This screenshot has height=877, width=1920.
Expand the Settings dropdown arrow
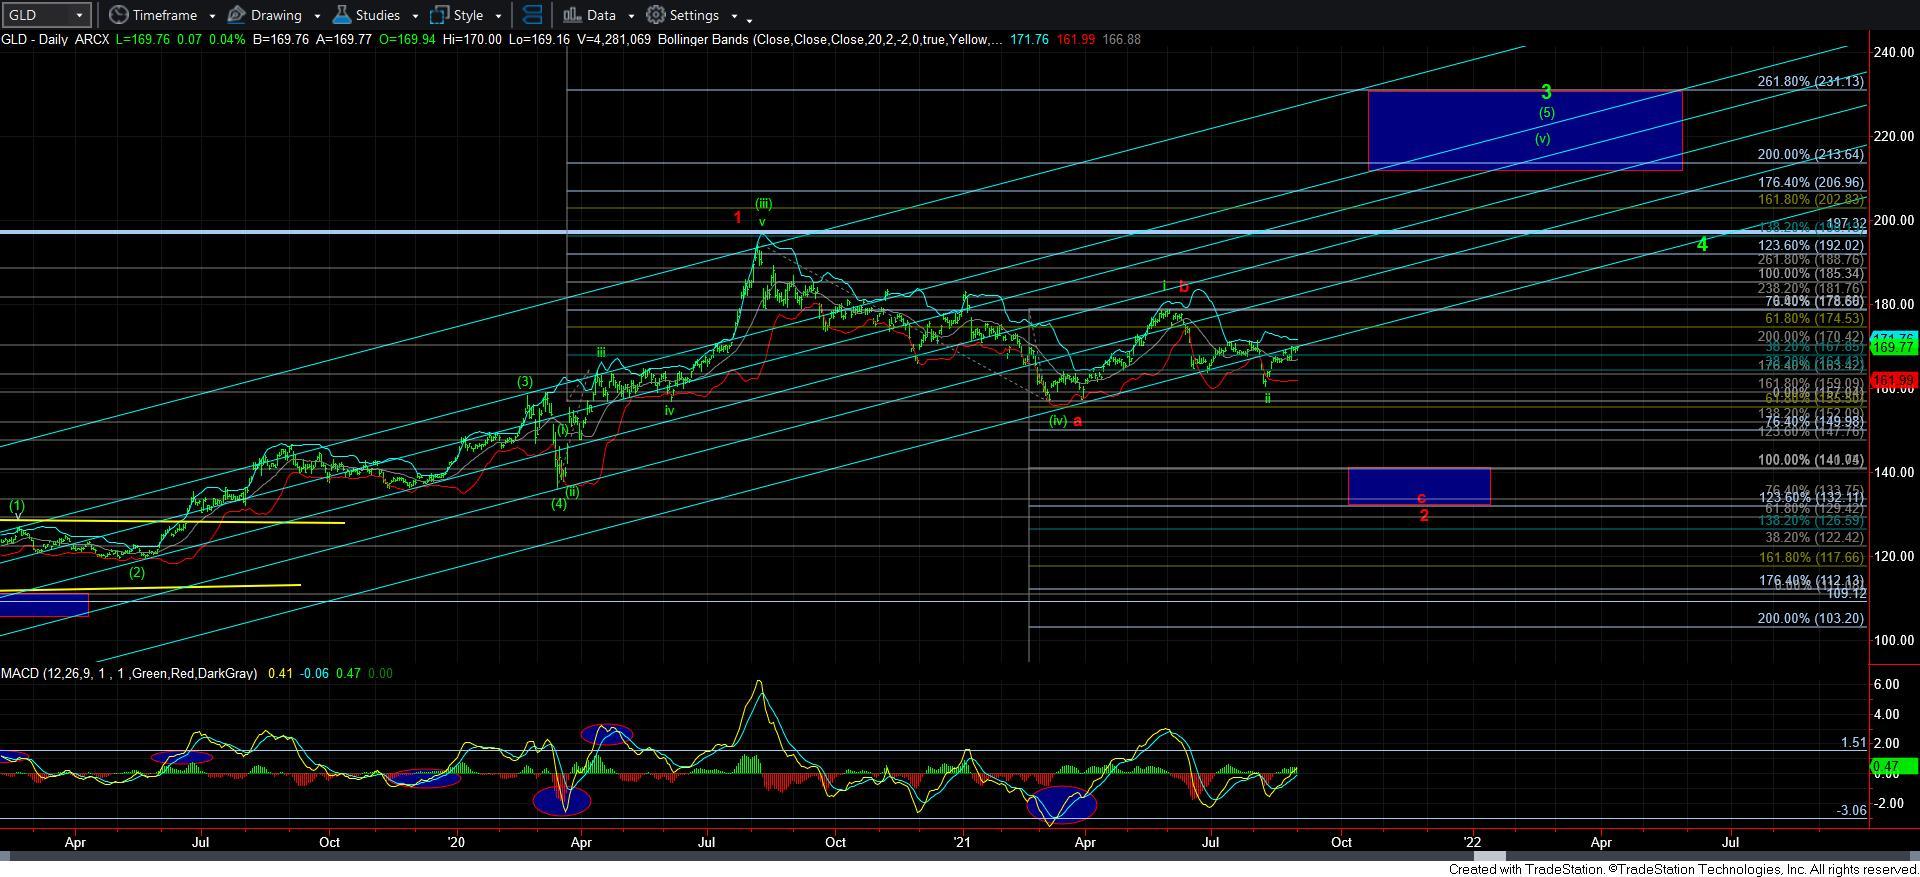coord(734,16)
